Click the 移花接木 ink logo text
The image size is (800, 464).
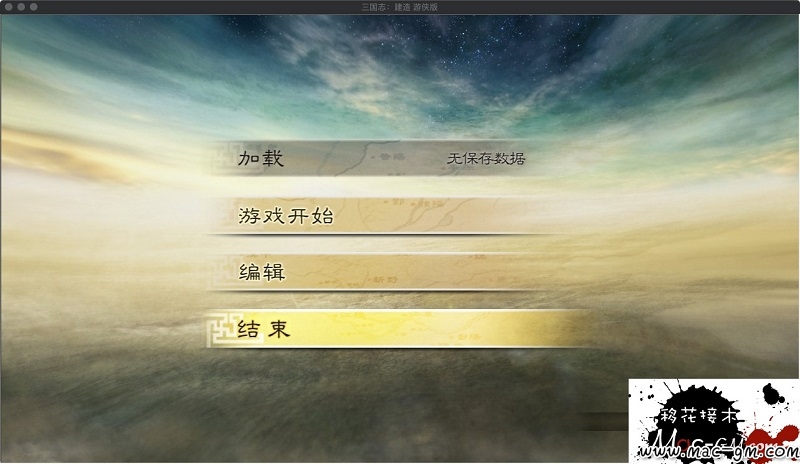click(x=699, y=416)
